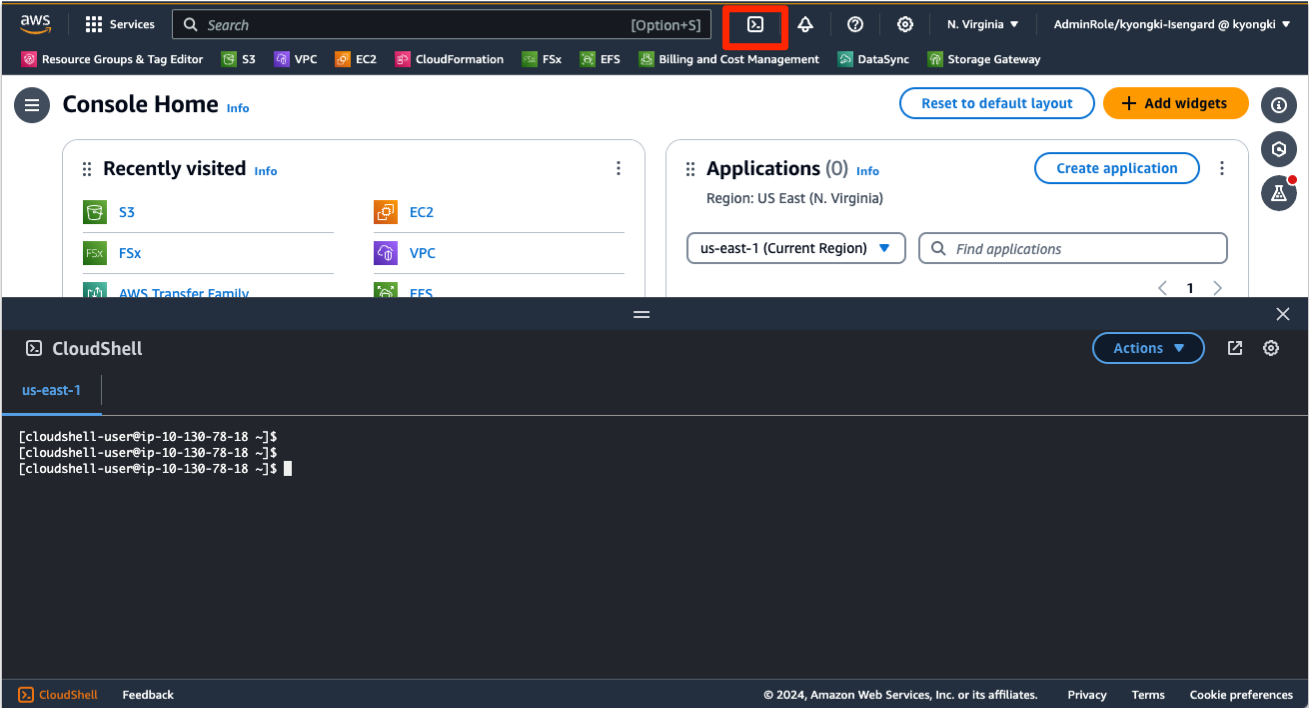This screenshot has height=708, width=1309.
Task: Click the AWS logo to go home
Action: coord(36,24)
